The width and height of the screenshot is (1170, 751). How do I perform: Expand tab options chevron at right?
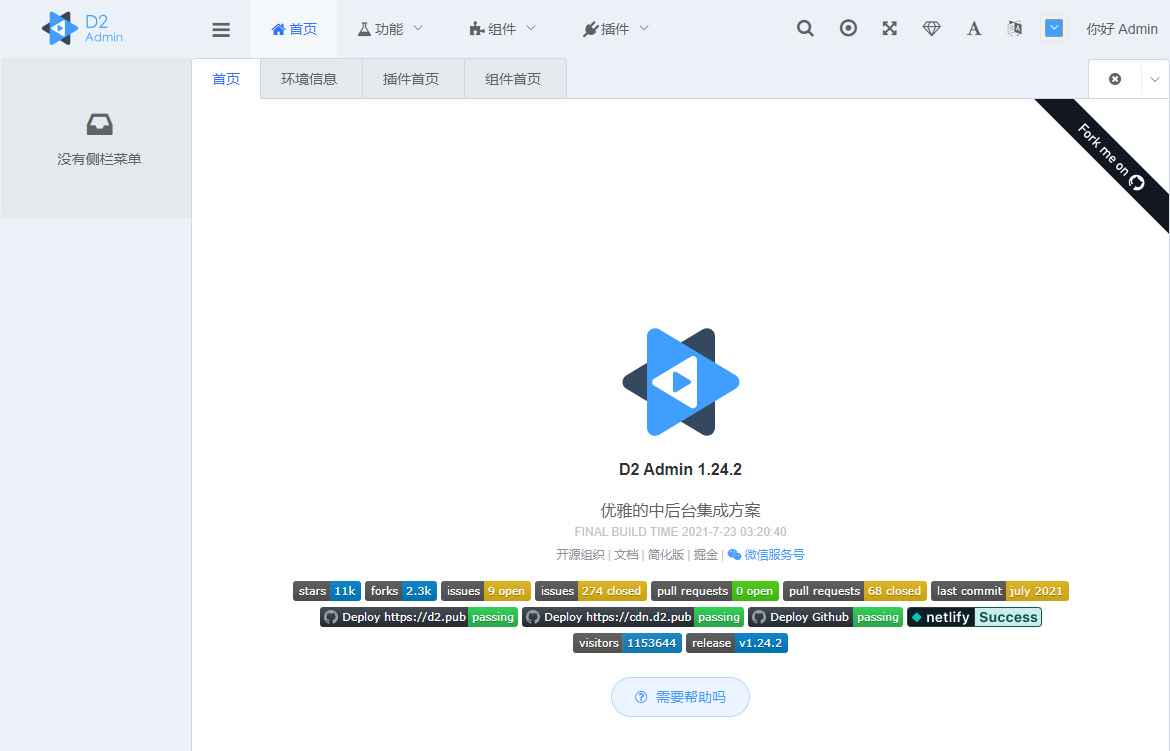point(1155,79)
